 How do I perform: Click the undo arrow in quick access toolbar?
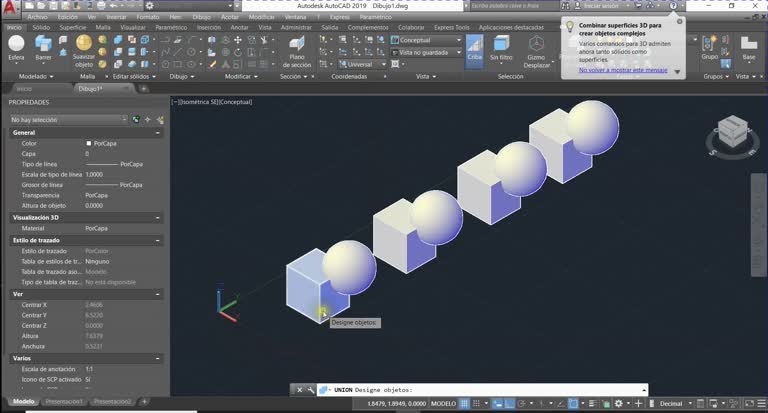[113, 6]
